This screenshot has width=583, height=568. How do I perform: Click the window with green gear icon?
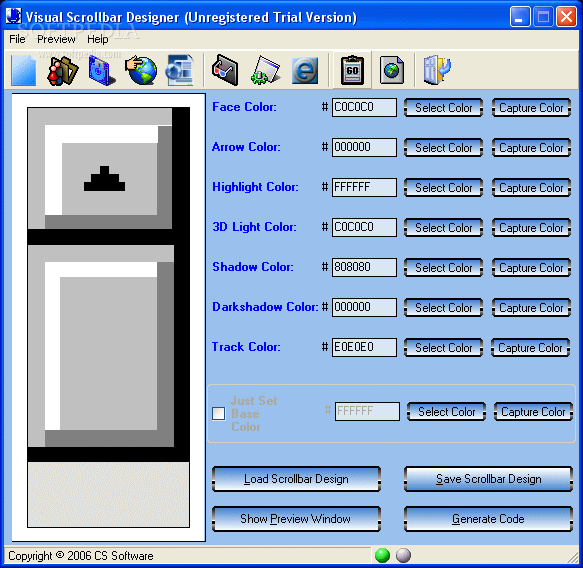point(265,70)
